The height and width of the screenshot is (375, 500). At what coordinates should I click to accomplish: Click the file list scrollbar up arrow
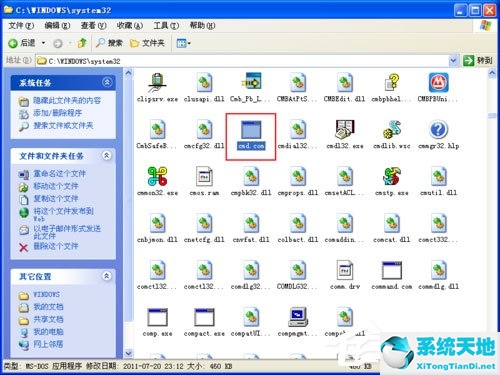(492, 73)
